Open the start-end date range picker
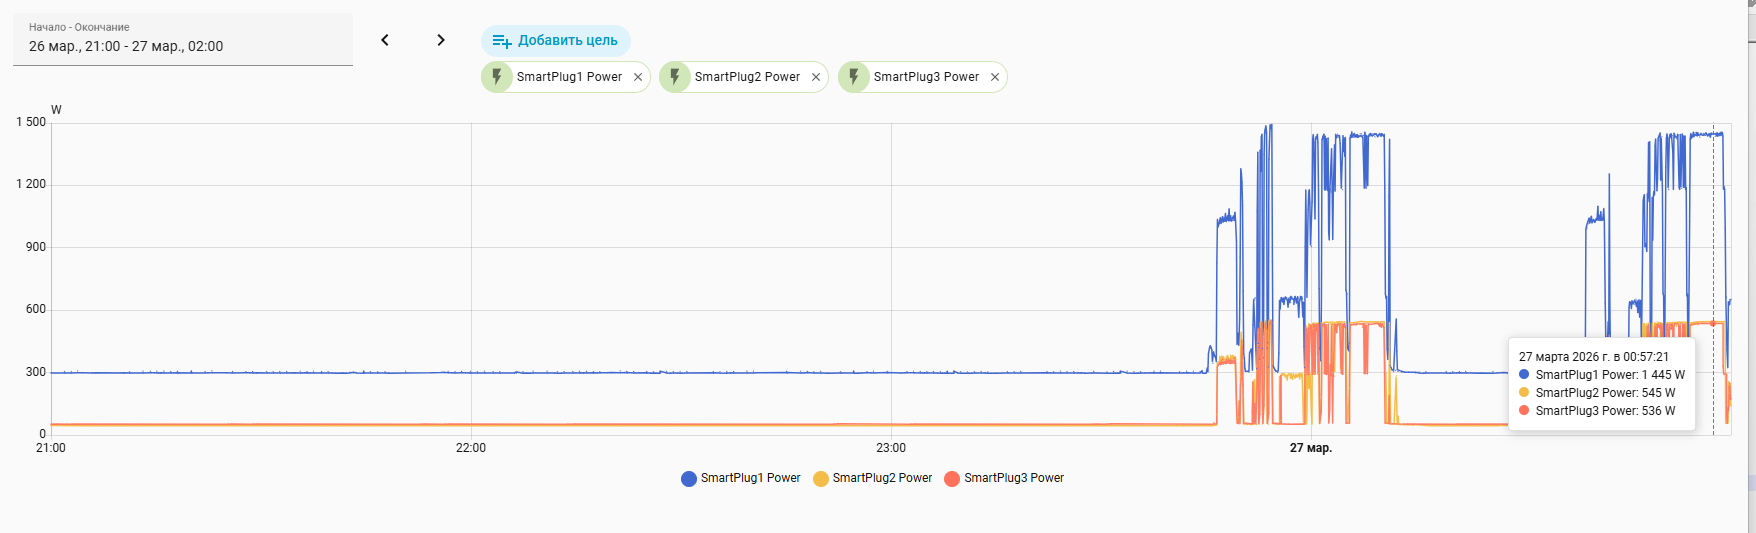 coord(183,40)
